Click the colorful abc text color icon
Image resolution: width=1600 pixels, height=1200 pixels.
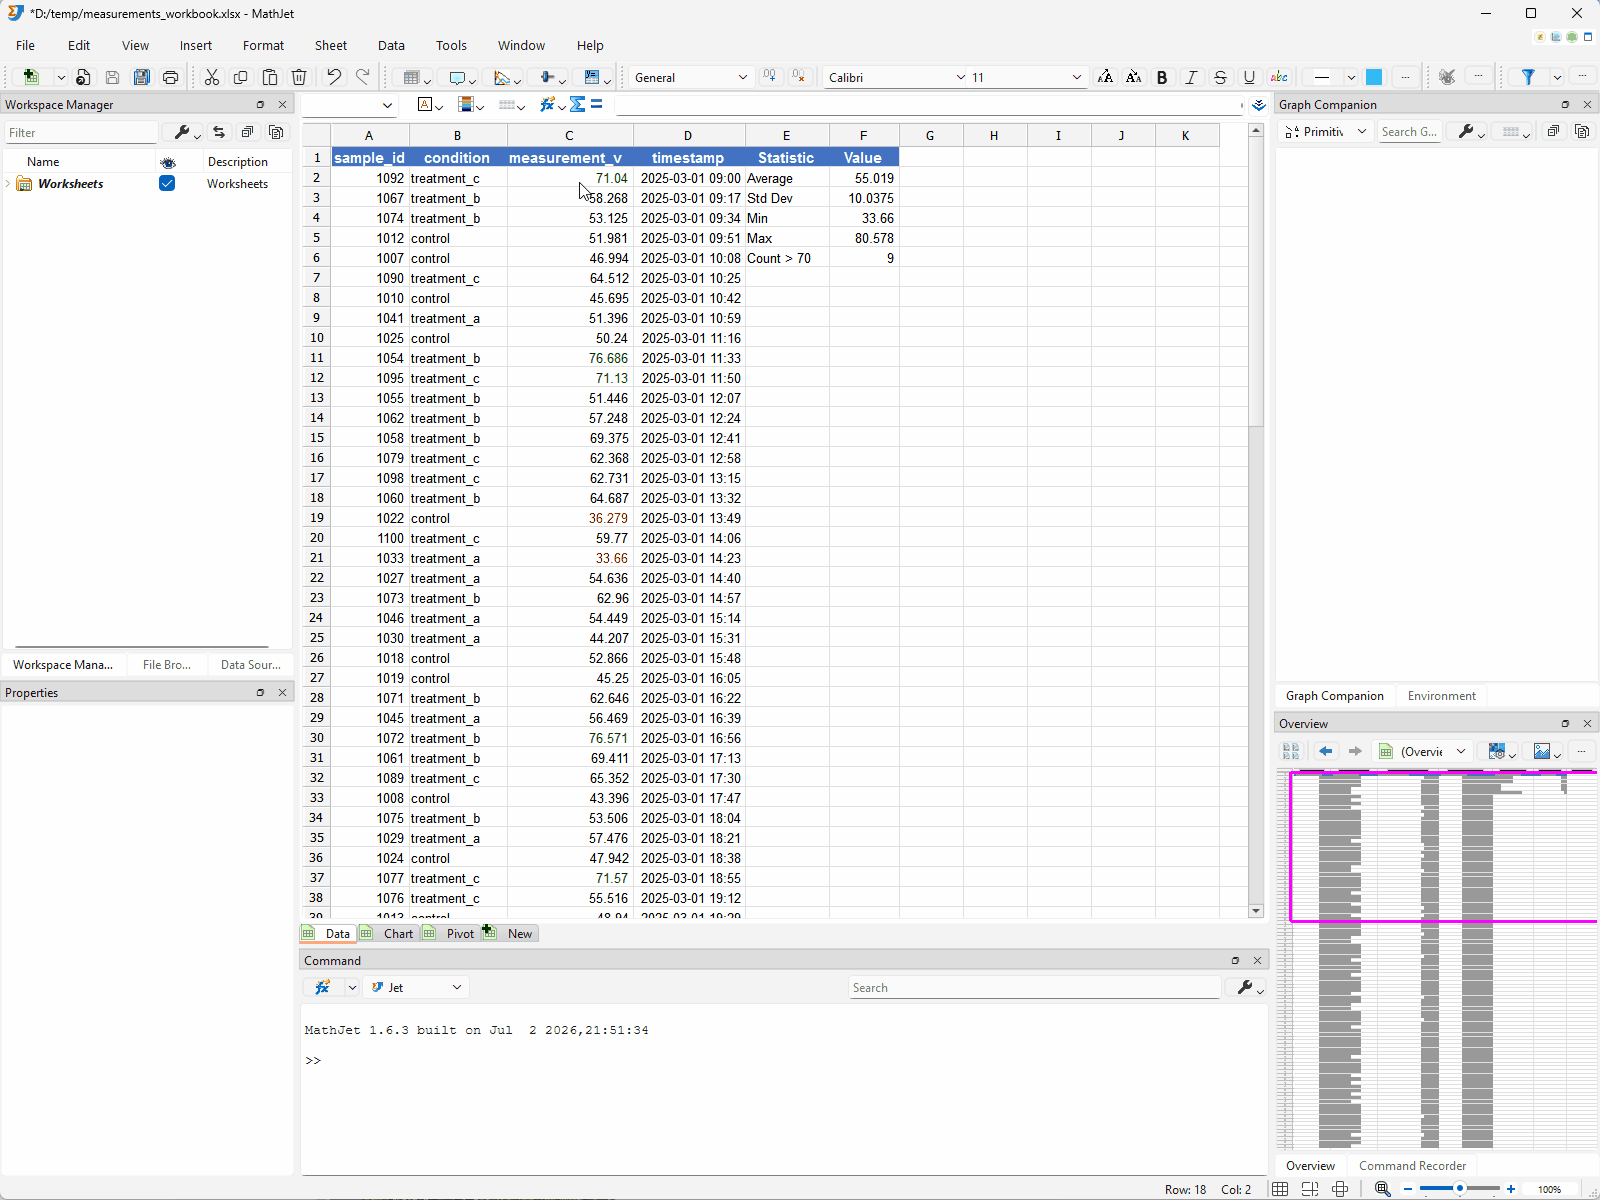1279,77
